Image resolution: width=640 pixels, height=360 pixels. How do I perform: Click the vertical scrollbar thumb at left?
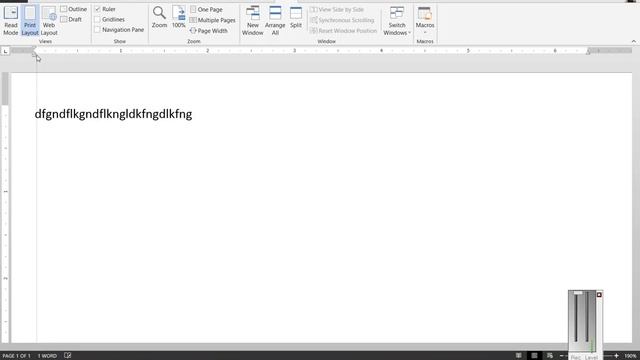5,89
